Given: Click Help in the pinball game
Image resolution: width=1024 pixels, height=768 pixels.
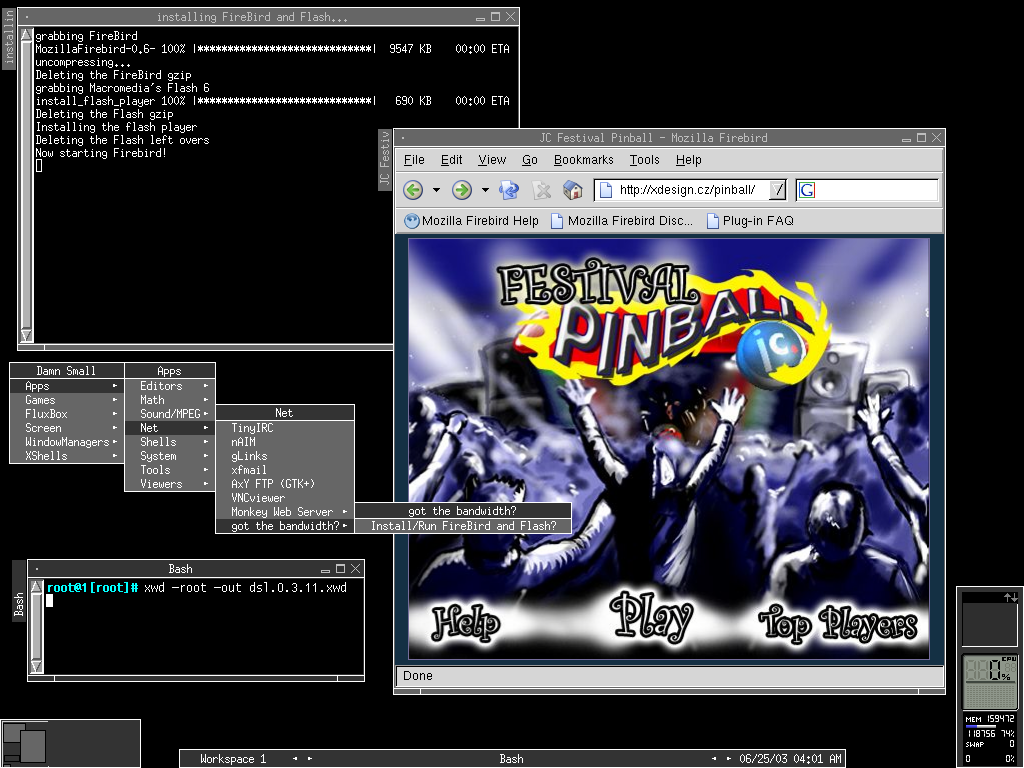Looking at the screenshot, I should click(466, 622).
